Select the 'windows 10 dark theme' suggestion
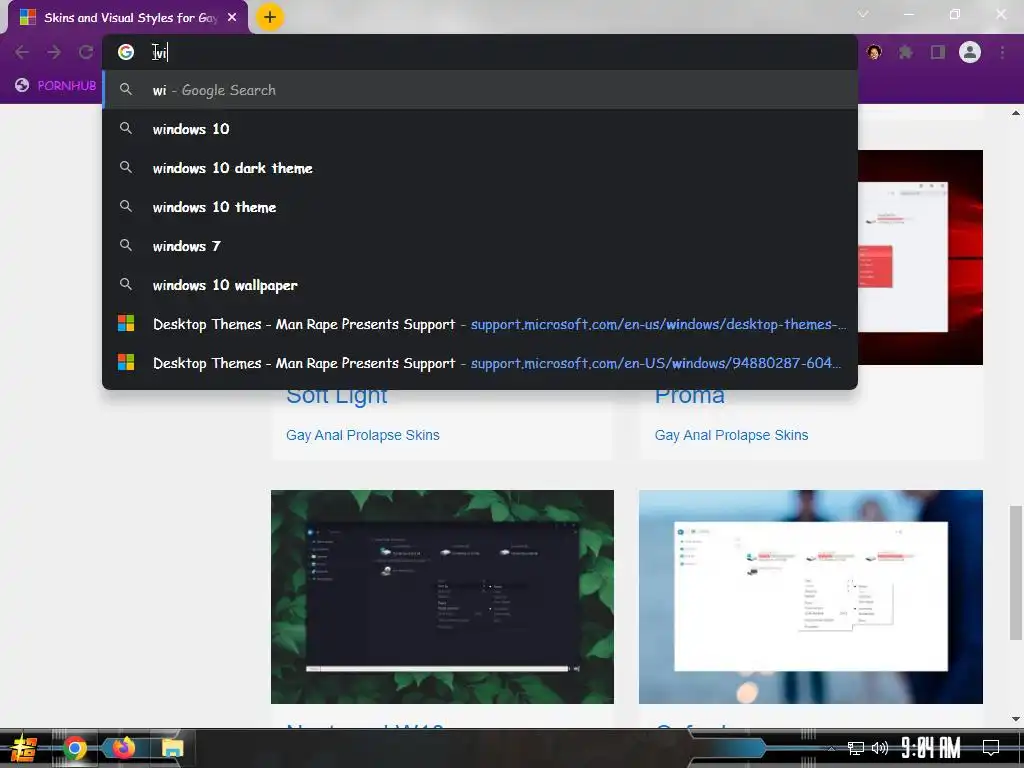Image resolution: width=1024 pixels, height=768 pixels. pyautogui.click(x=480, y=168)
